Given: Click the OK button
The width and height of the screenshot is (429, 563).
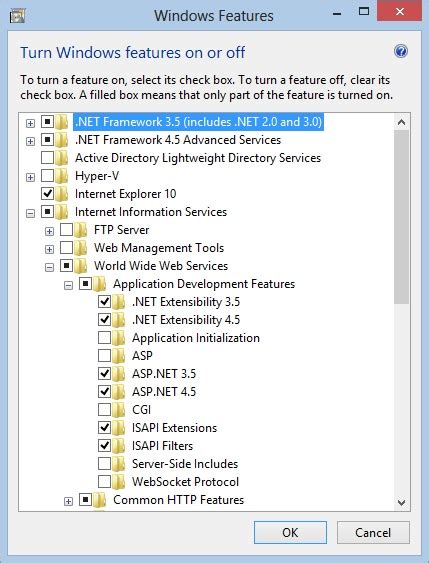Looking at the screenshot, I should click(290, 532).
